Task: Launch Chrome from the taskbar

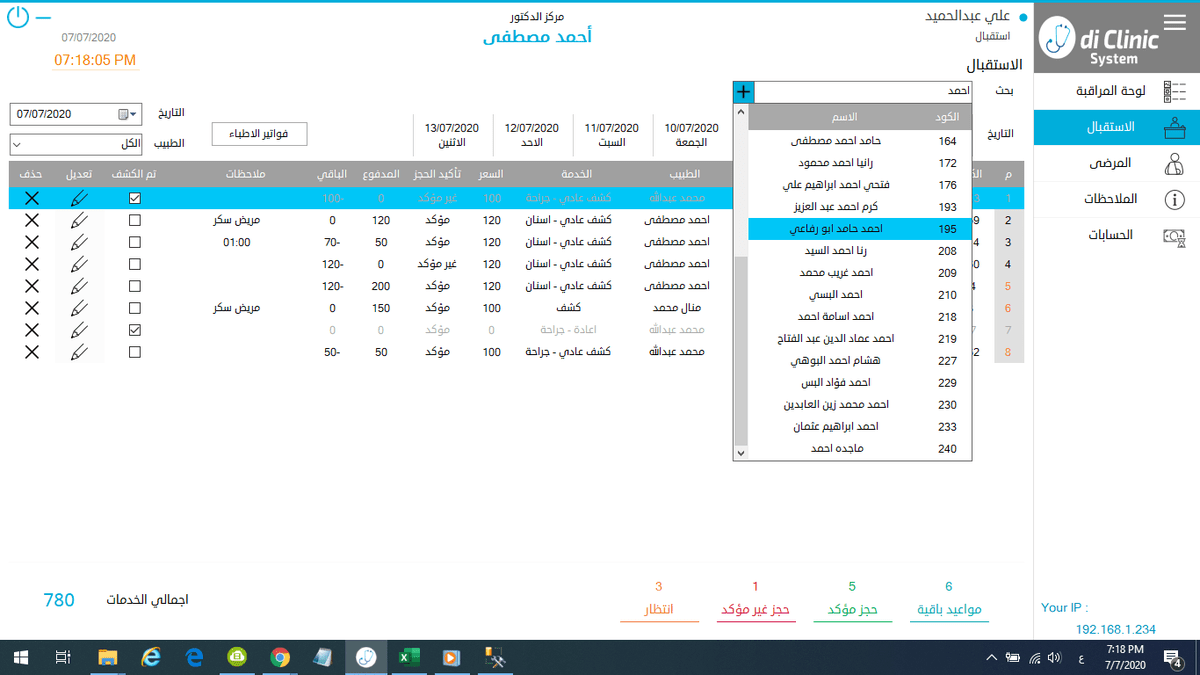Action: pos(280,657)
